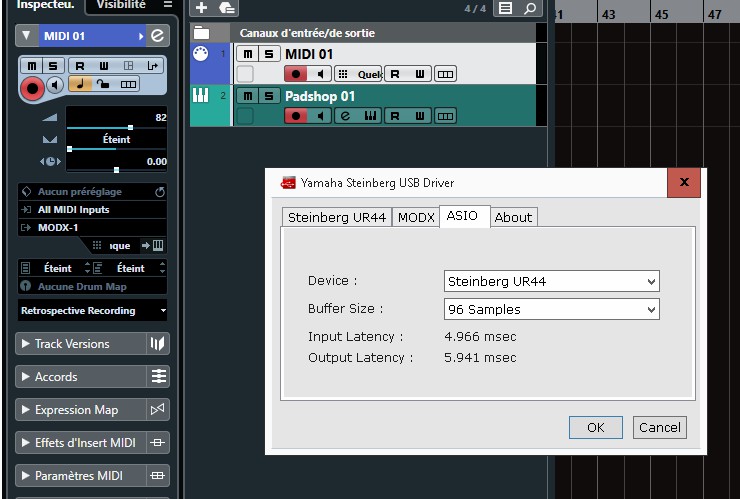Open the About tab

(513, 217)
